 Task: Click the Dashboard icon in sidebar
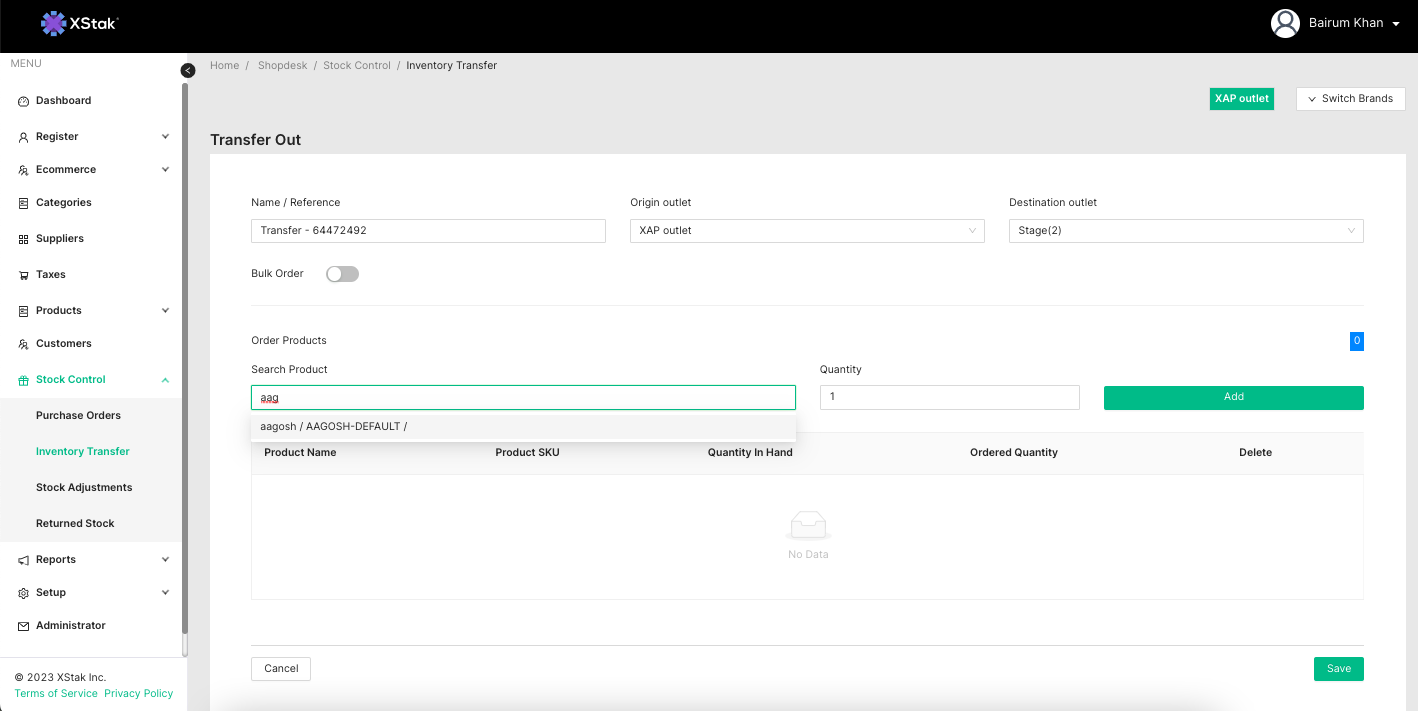click(x=24, y=101)
